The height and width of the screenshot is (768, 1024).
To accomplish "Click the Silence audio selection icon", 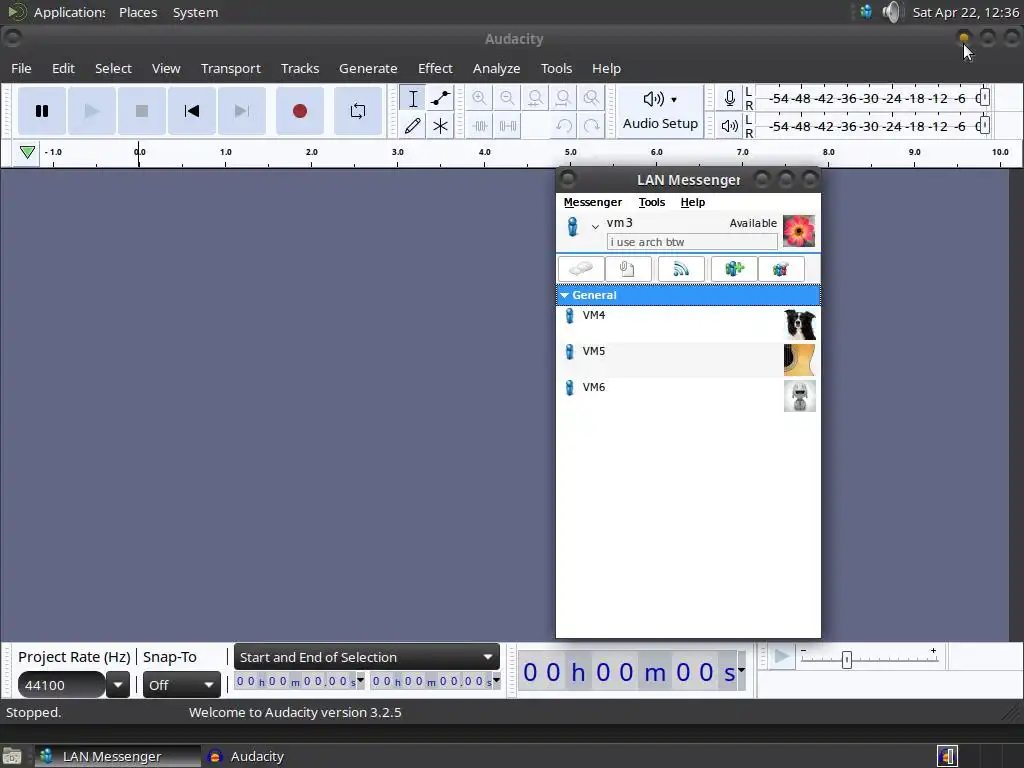I will [507, 125].
